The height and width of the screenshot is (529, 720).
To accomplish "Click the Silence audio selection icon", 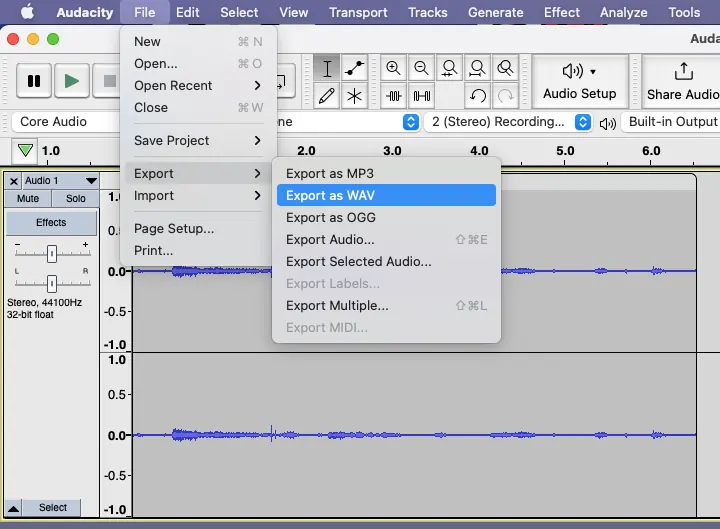I will [421, 96].
